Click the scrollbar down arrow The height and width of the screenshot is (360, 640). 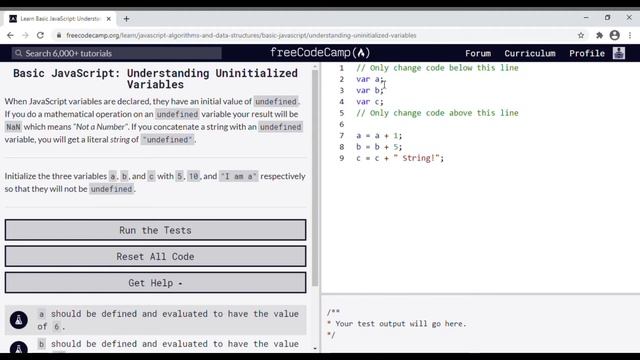(x=315, y=349)
